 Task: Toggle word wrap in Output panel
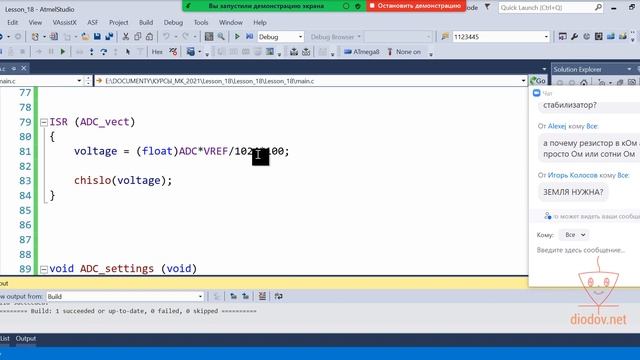pyautogui.click(x=278, y=296)
